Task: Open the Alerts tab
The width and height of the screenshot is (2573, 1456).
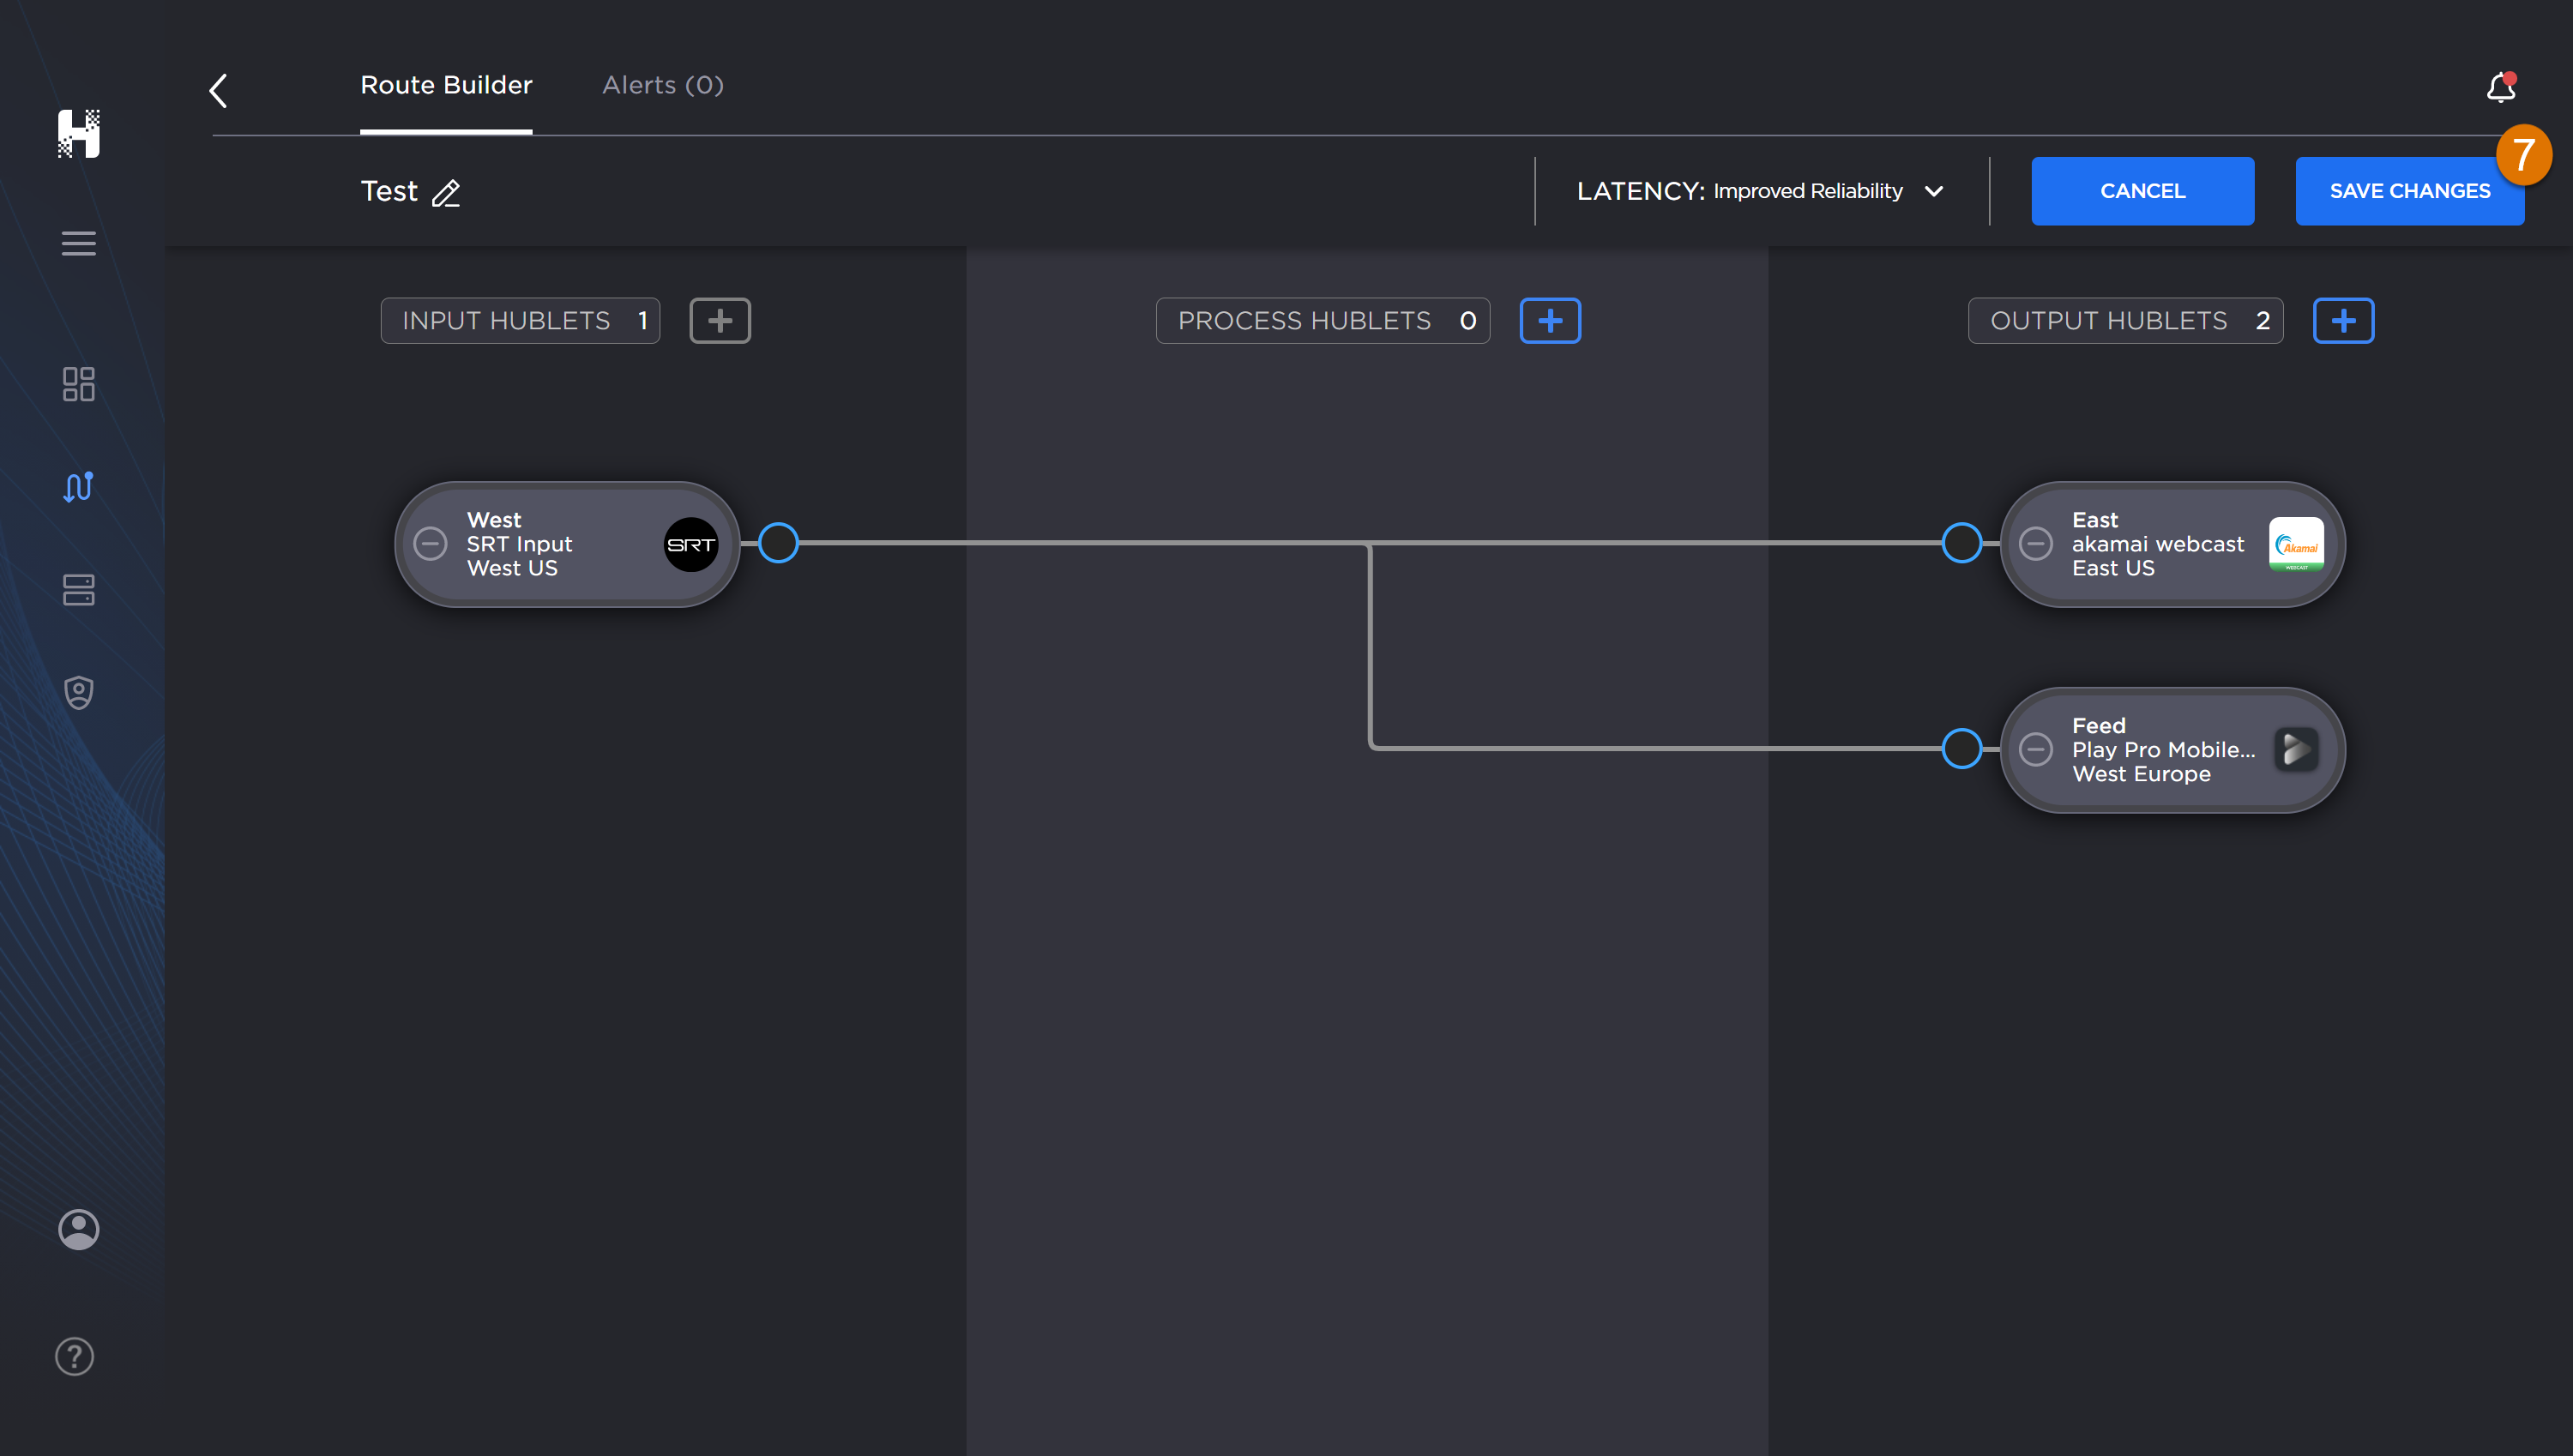Action: tap(662, 85)
